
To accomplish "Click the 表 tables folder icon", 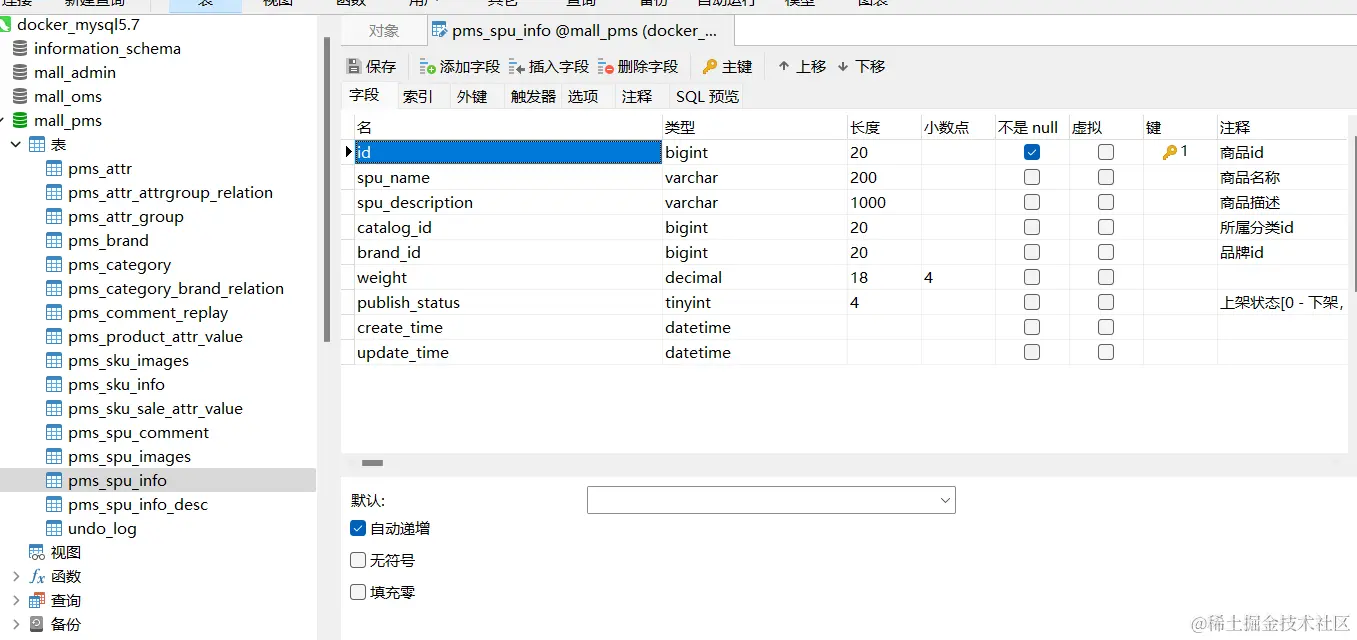I will [37, 144].
